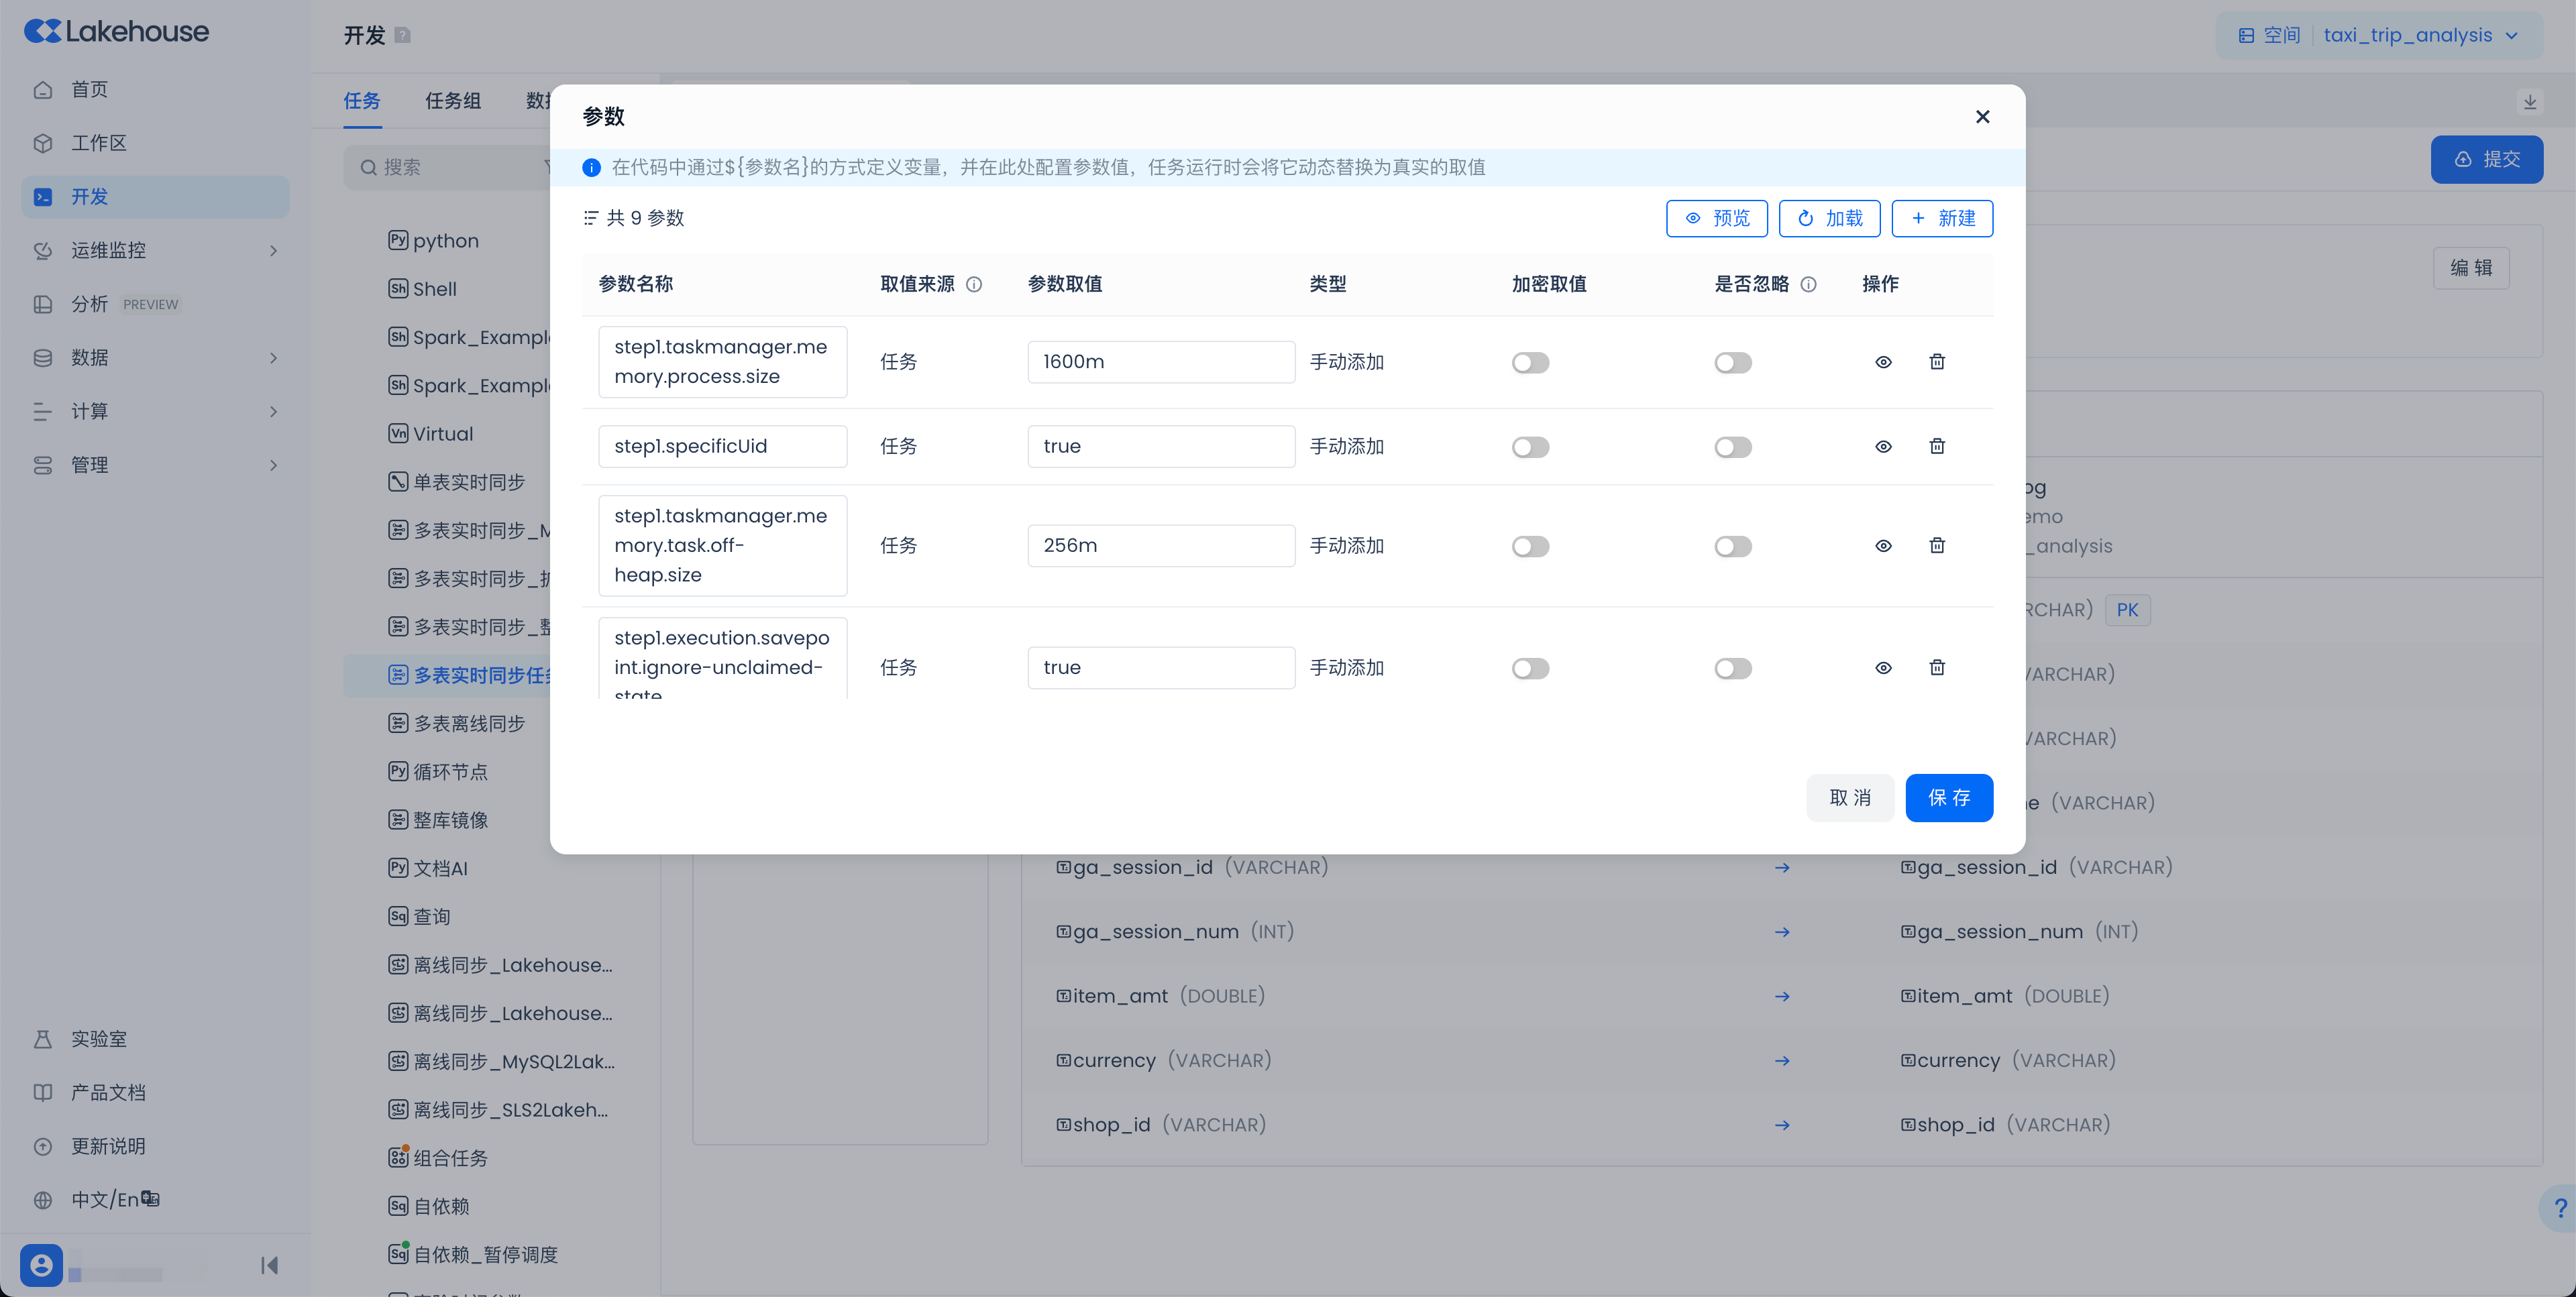Enable 加密取值 toggle for 256m parameter
Screen dimensions: 2576x1297
[x=1530, y=546]
